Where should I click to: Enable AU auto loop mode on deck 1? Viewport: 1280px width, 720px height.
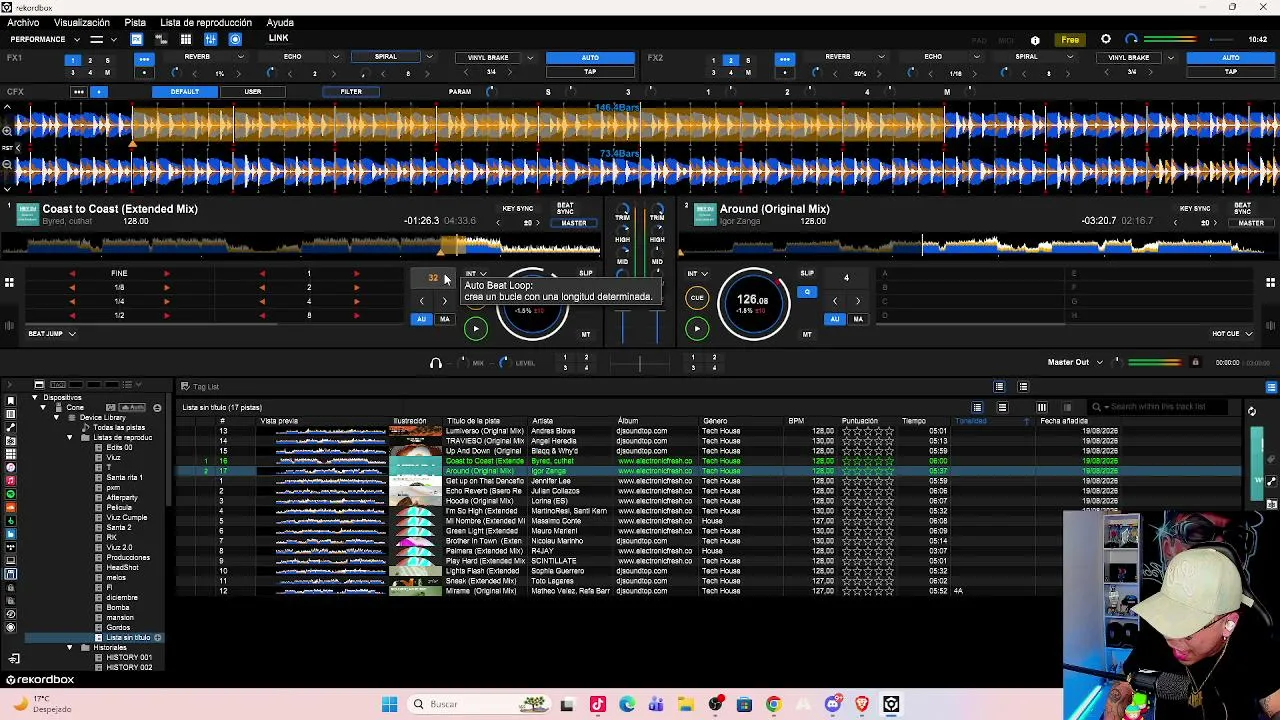coord(421,319)
